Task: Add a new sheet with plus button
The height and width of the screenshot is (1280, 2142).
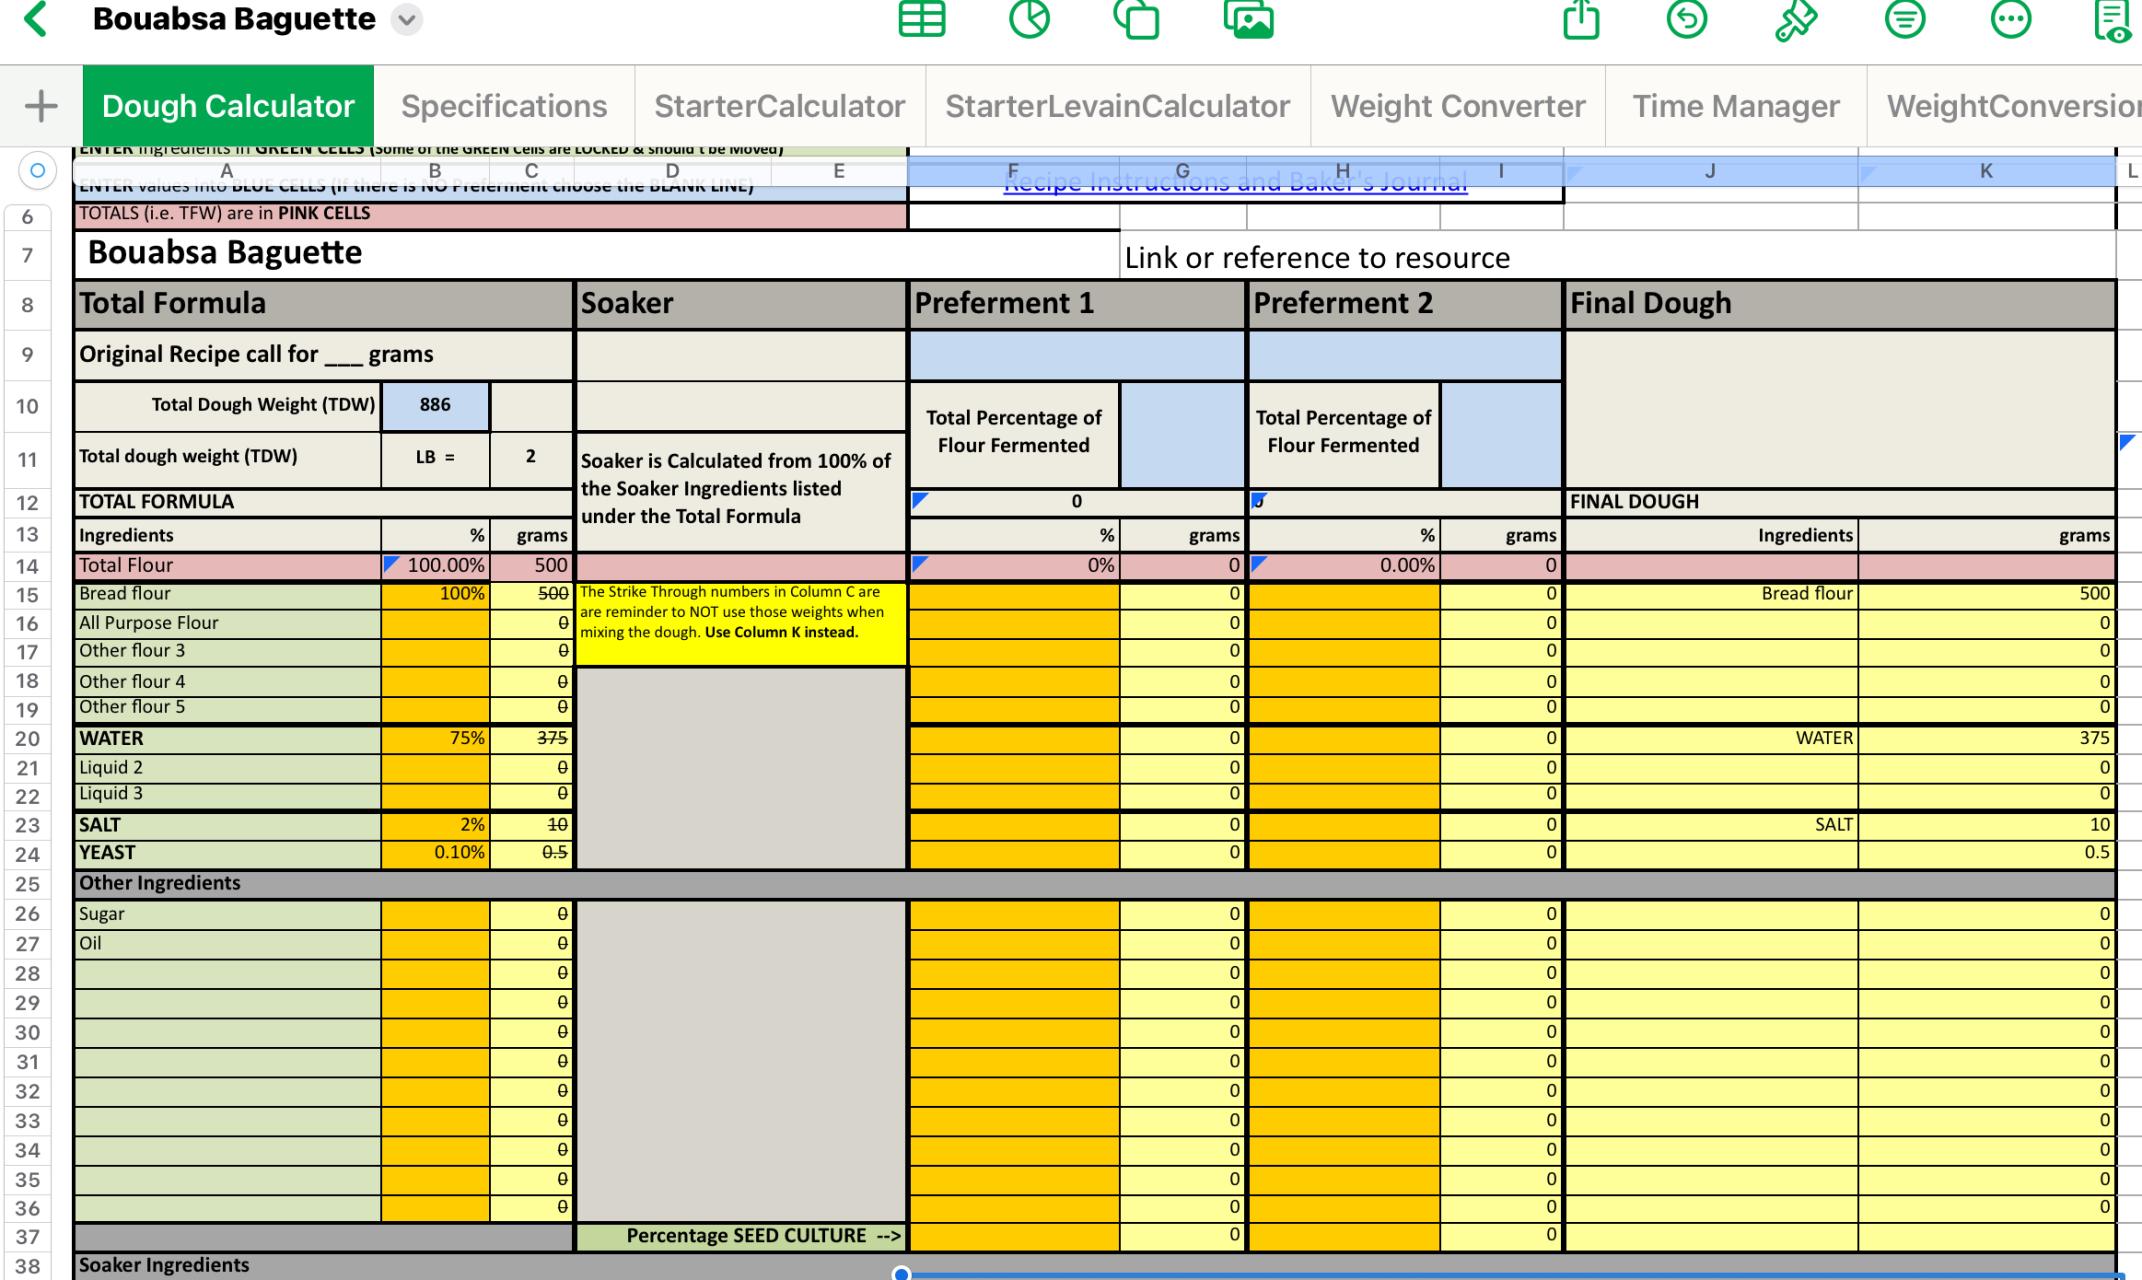Action: (x=41, y=106)
